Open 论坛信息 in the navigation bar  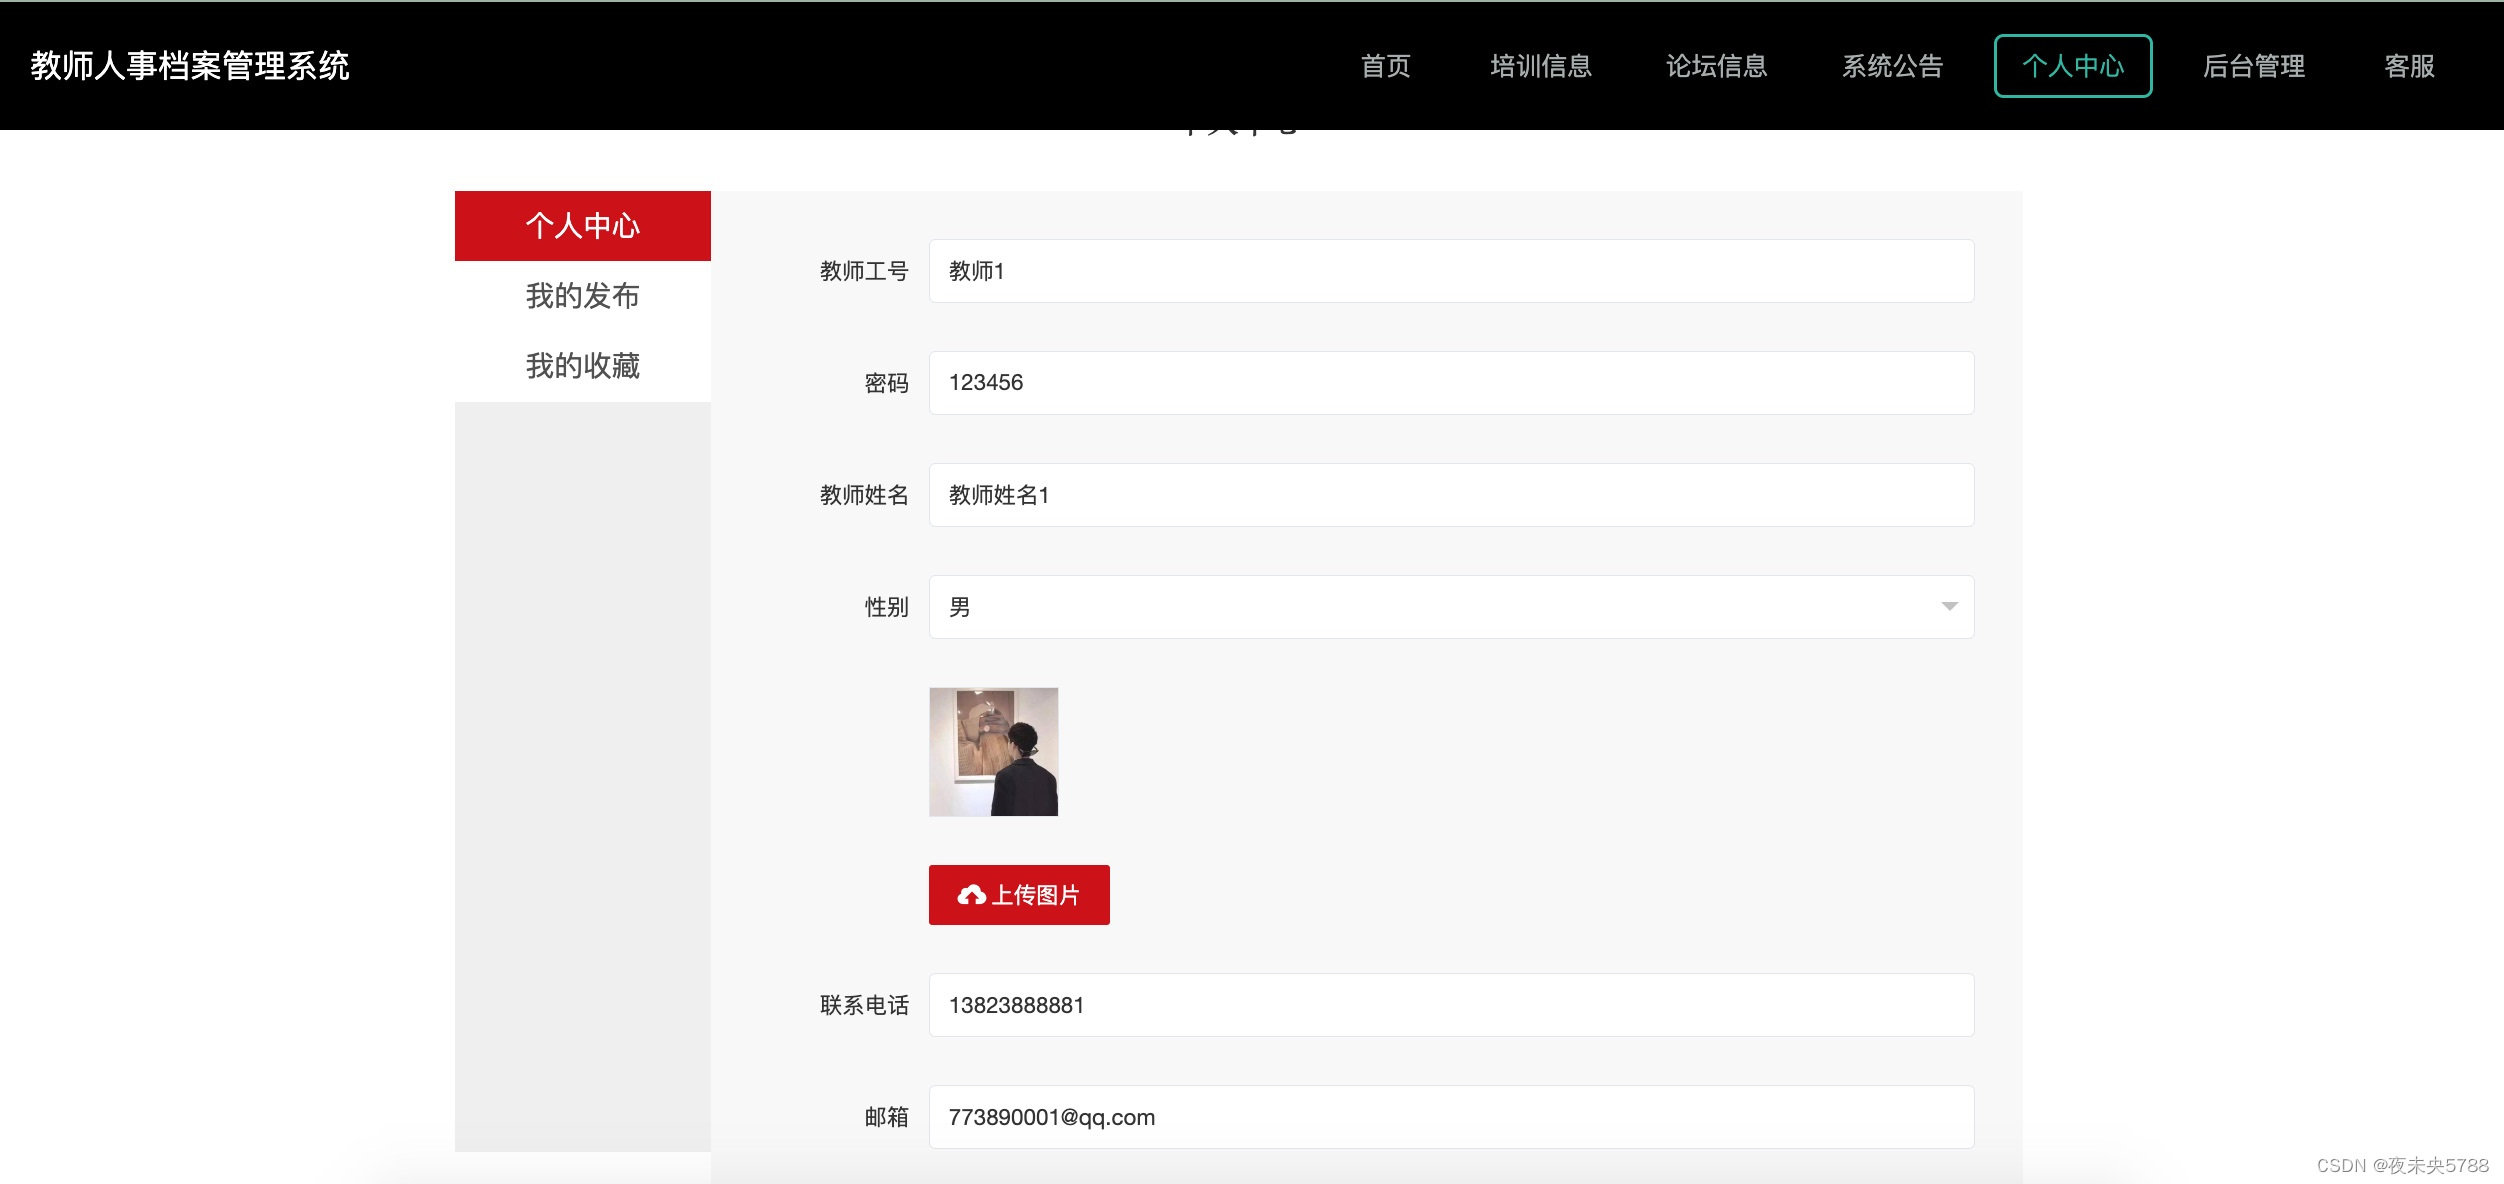tap(1716, 66)
